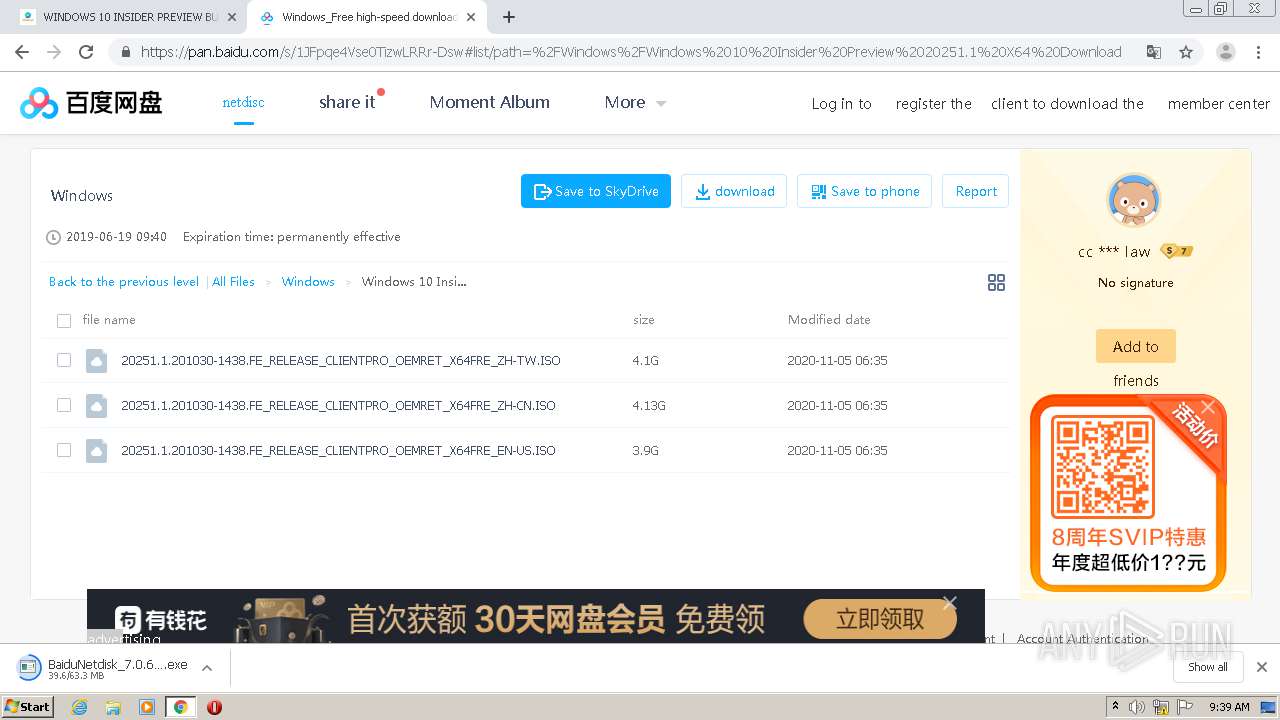Click the file icon for the ZH-TW ISO

pos(96,360)
